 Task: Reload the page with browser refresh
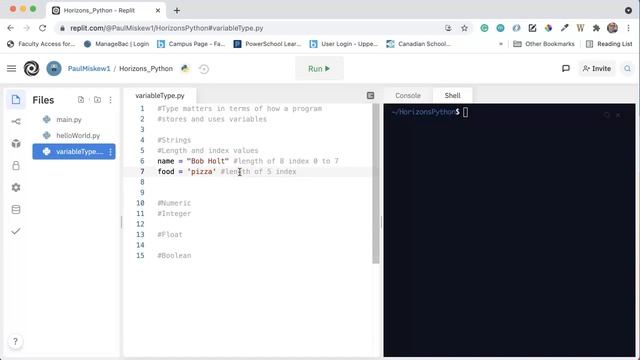point(42,28)
